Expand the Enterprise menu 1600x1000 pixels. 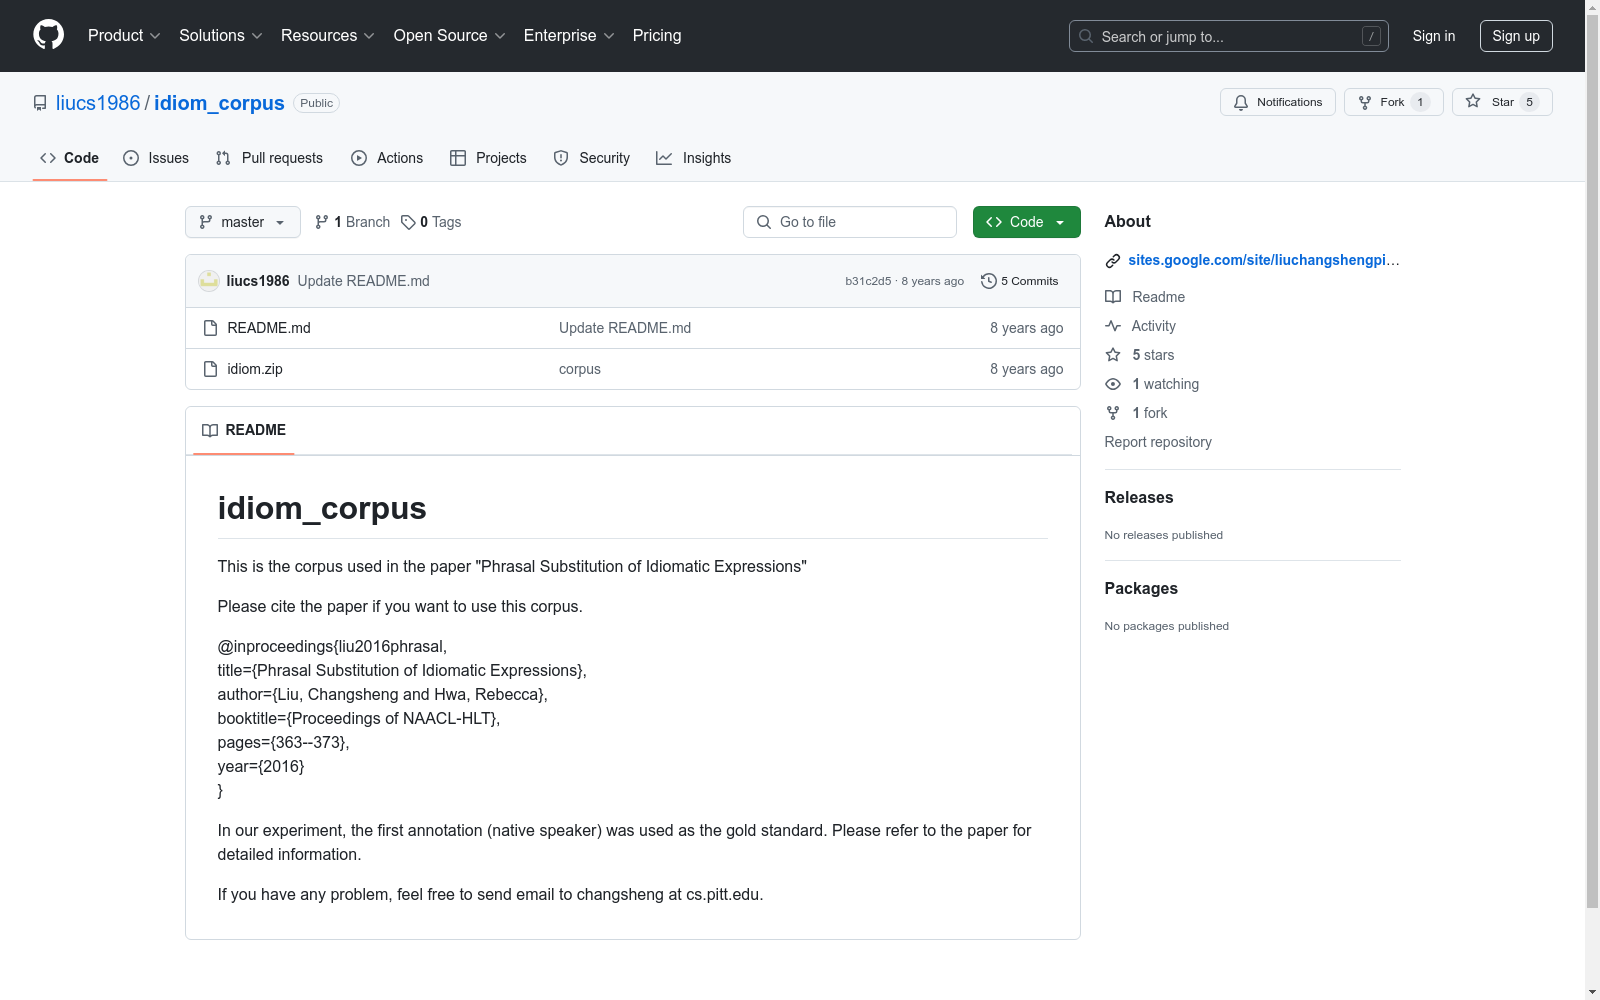coord(569,35)
